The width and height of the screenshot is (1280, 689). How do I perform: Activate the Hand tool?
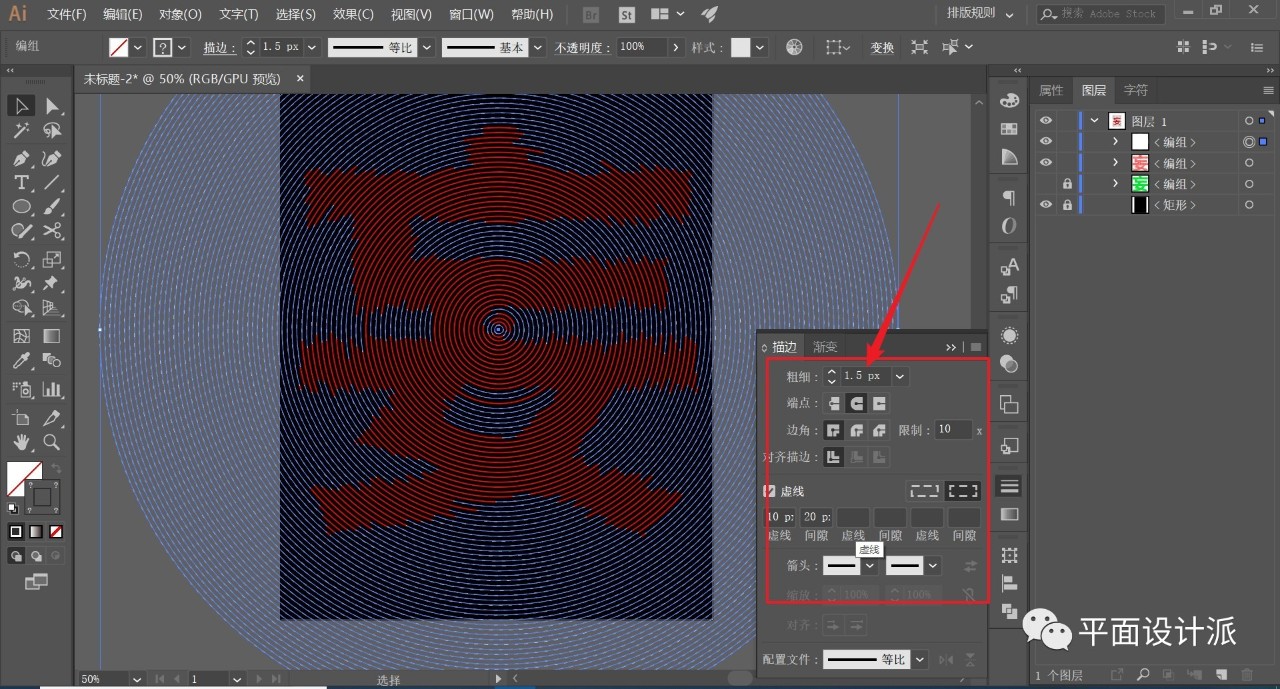(21, 442)
